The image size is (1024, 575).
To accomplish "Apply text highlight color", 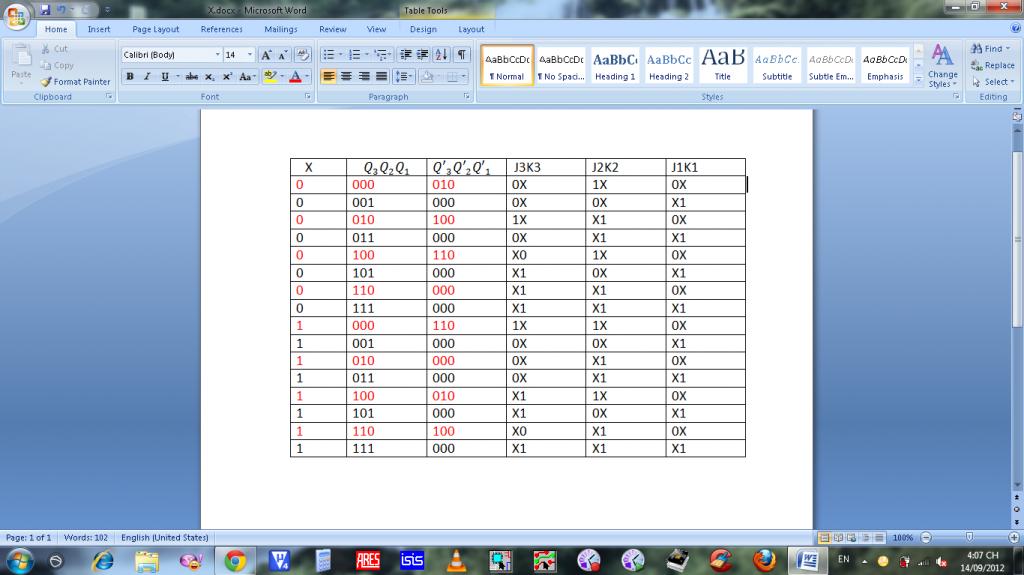I will point(270,76).
